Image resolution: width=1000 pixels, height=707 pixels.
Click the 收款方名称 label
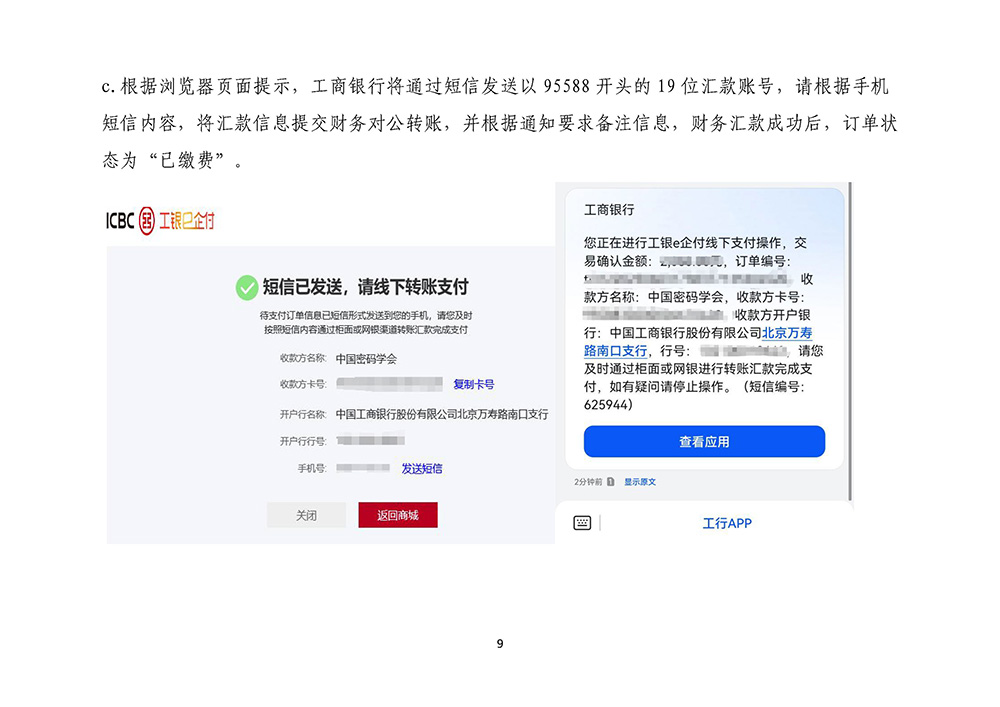pos(303,358)
